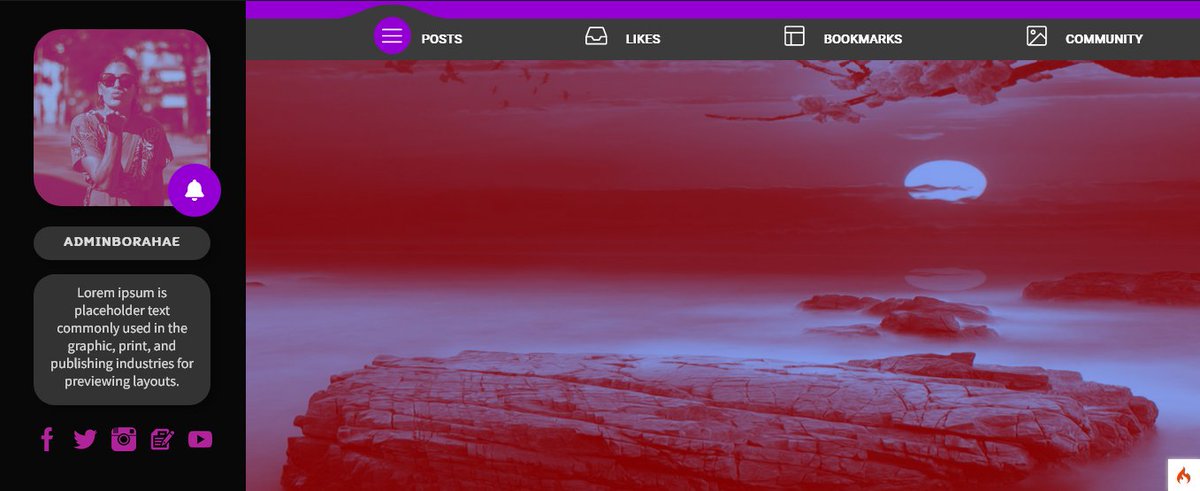Go to the Community tab
This screenshot has height=491, width=1200.
pos(1104,39)
